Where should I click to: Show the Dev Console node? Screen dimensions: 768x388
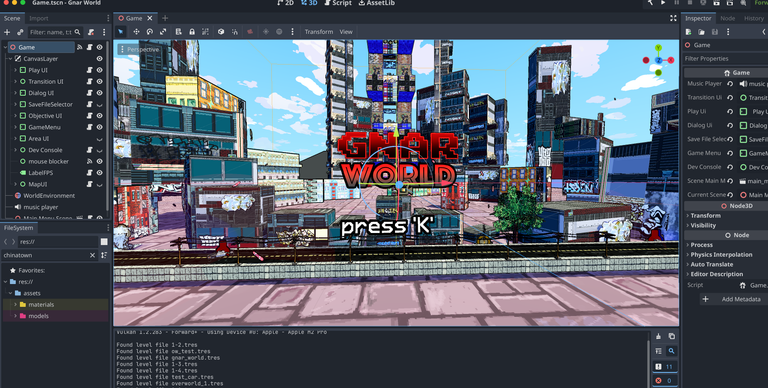[x=99, y=150]
